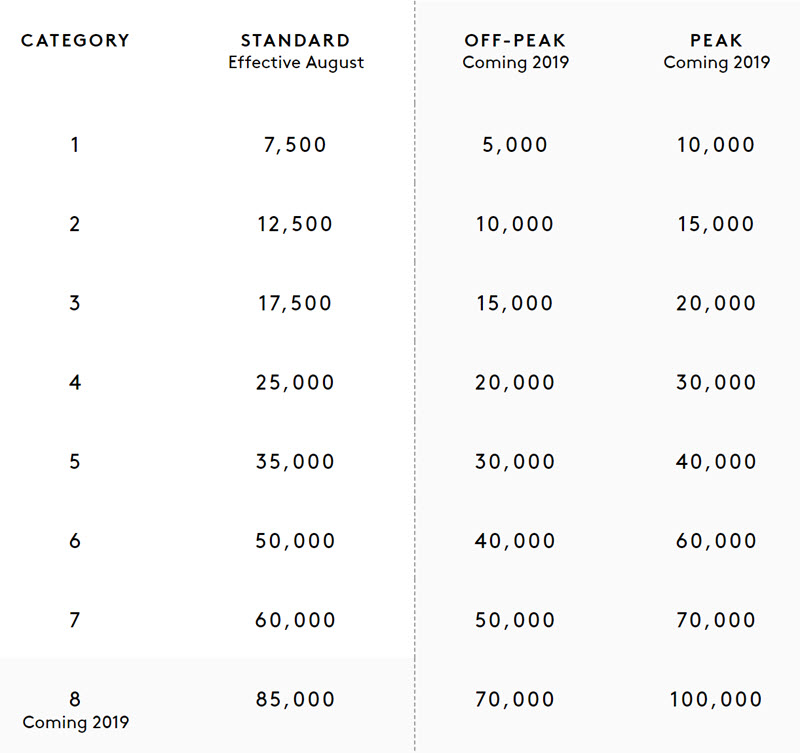Viewport: 800px width, 753px height.
Task: Click the OFF-PEAK Coming 2019 header
Action: point(515,52)
